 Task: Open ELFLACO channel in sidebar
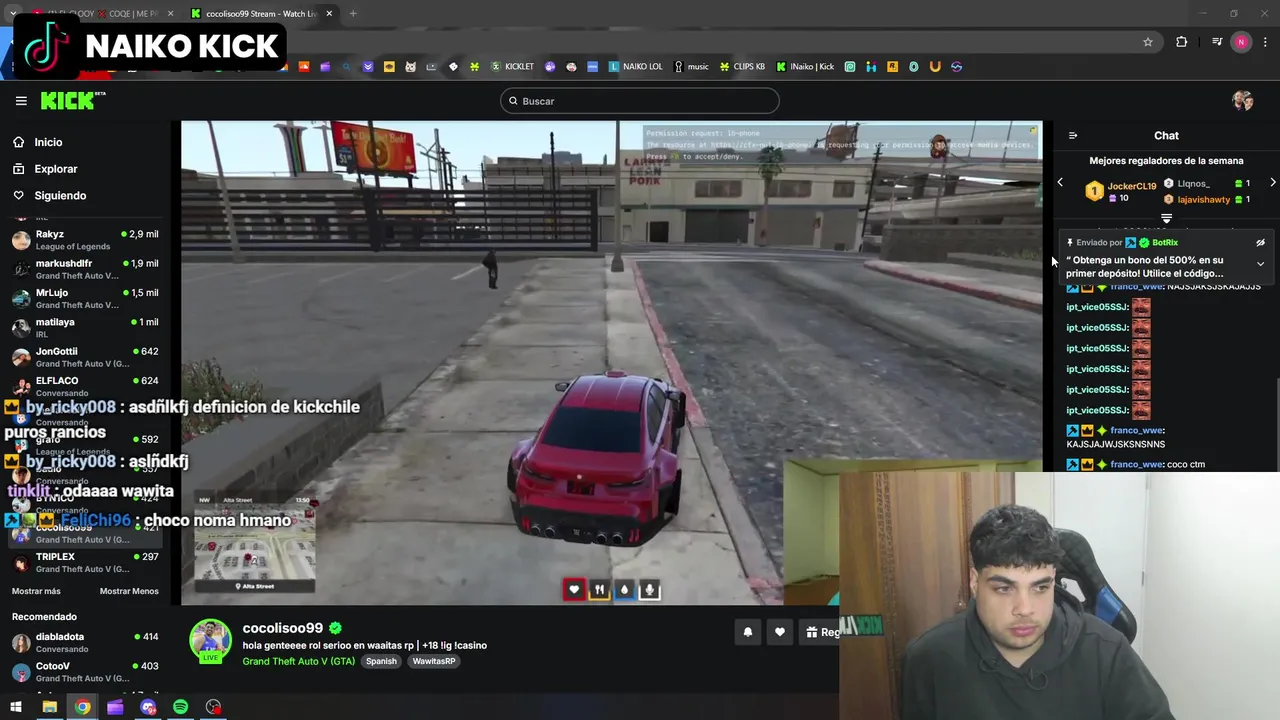point(84,386)
